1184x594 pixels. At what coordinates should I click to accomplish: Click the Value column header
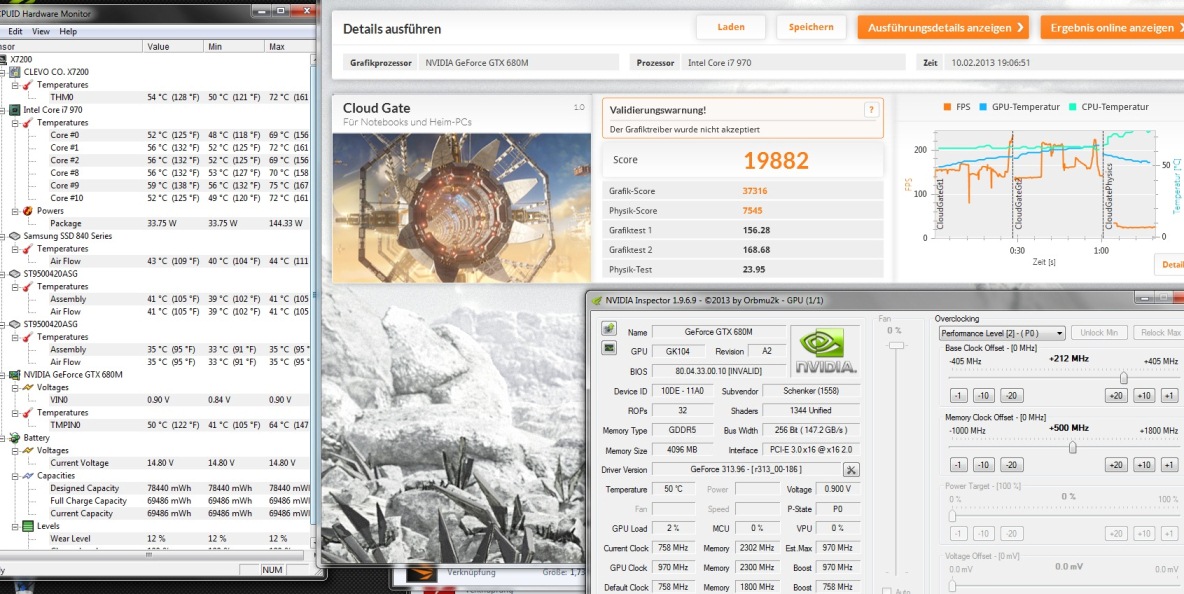pyautogui.click(x=173, y=47)
